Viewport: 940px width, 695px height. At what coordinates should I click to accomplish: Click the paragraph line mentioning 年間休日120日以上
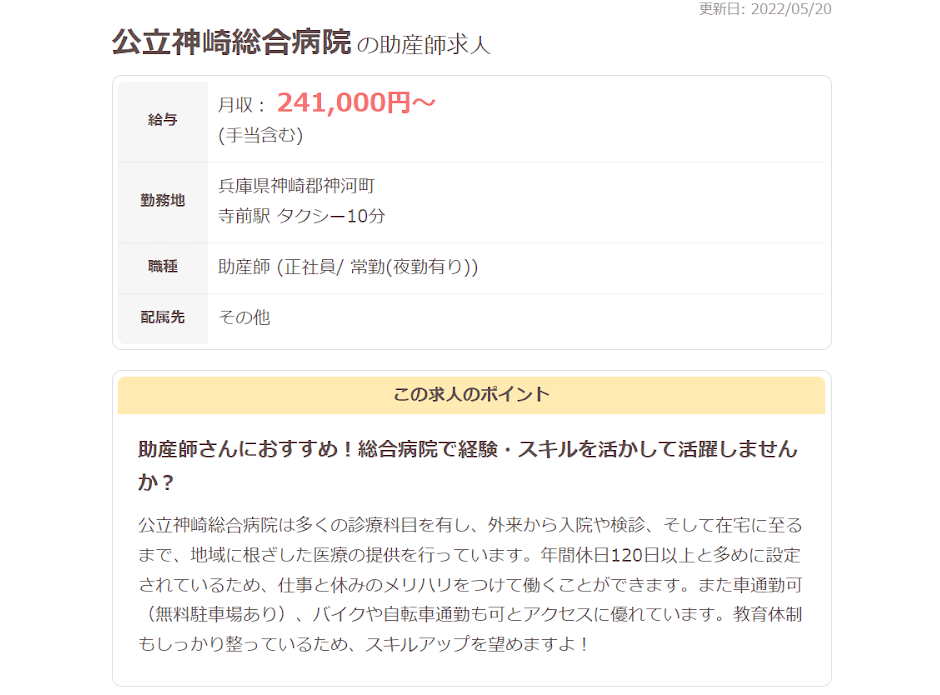pos(470,555)
